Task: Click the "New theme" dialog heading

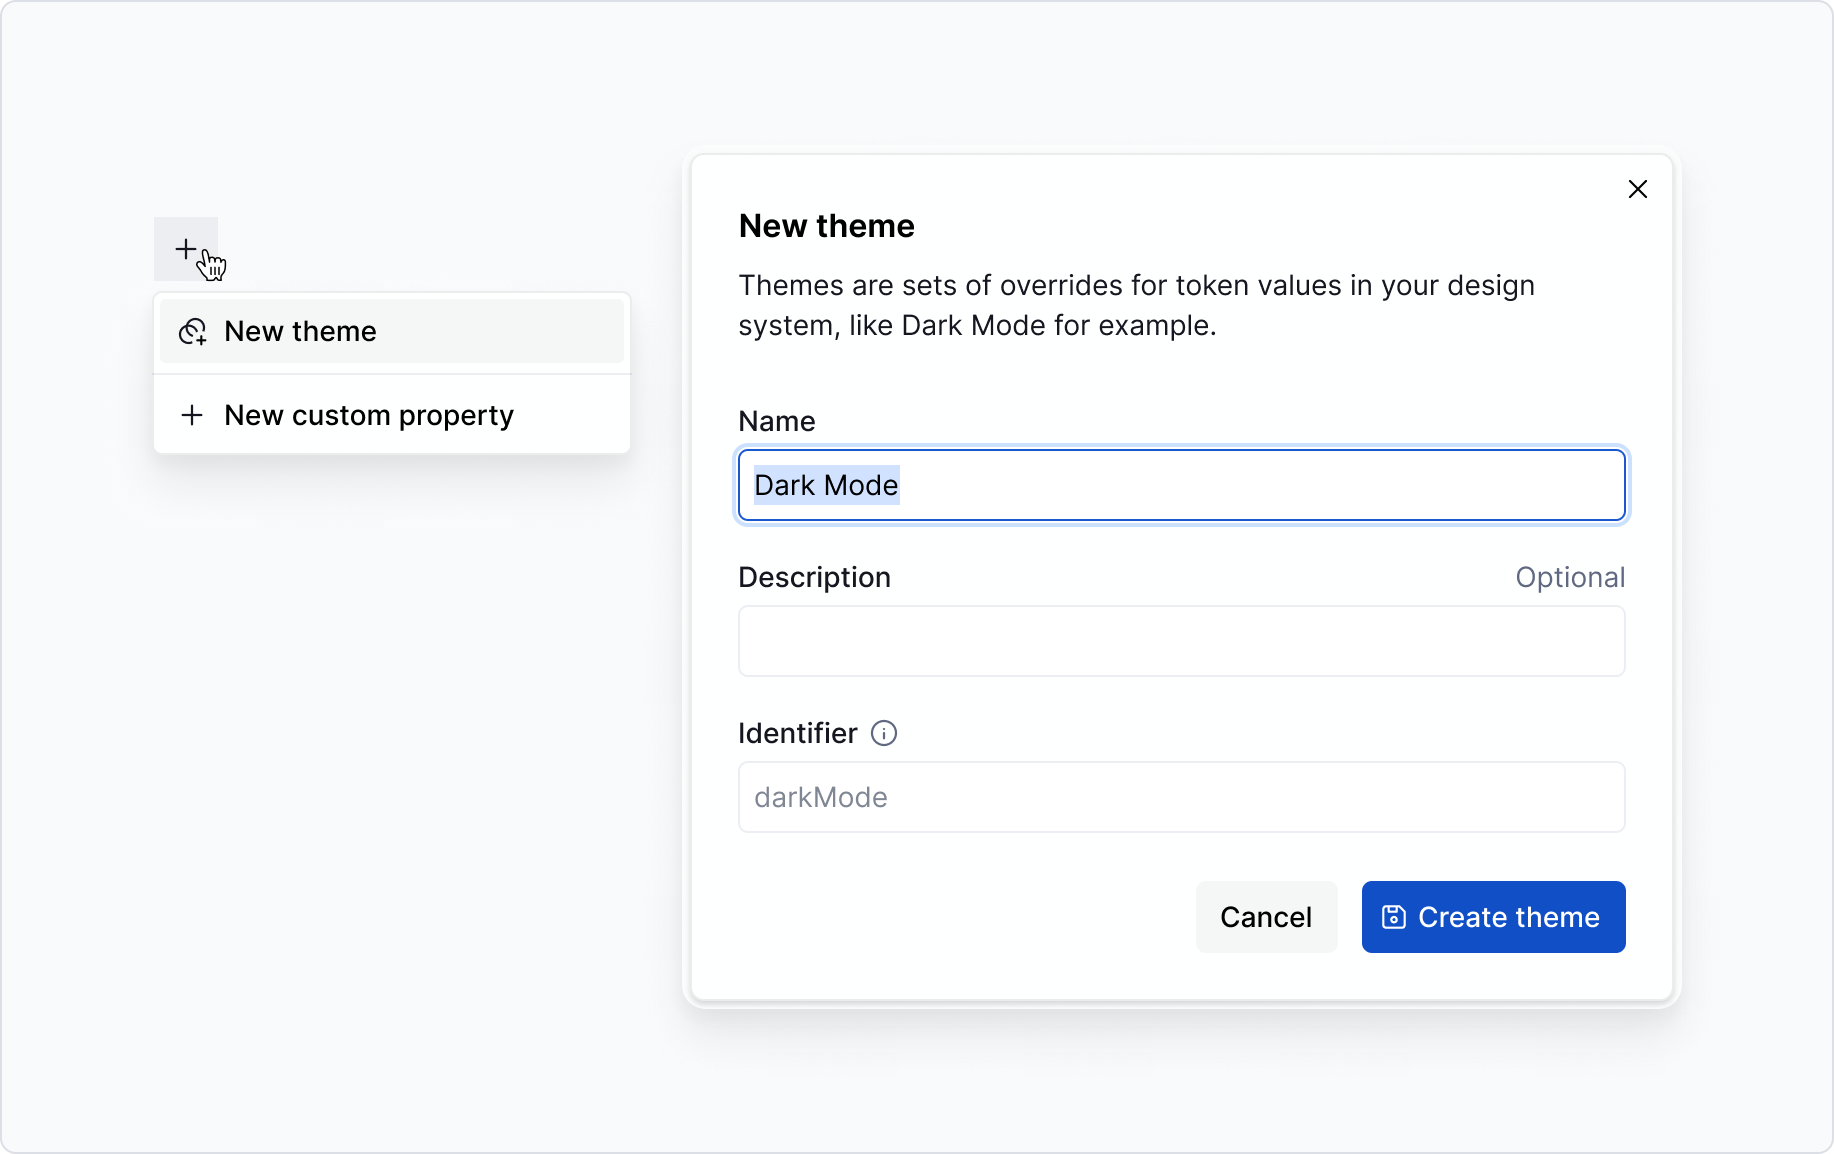Action: pos(826,226)
